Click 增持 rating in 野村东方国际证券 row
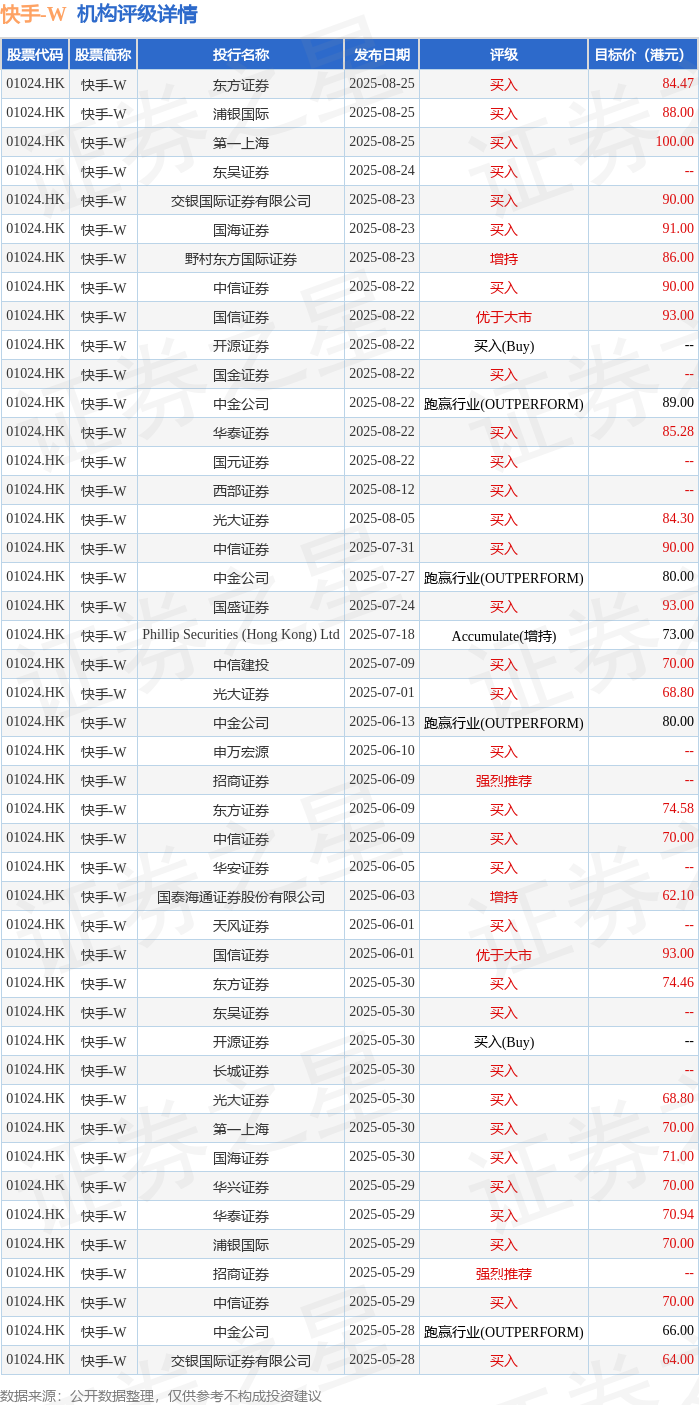Image resolution: width=699 pixels, height=1405 pixels. point(503,259)
